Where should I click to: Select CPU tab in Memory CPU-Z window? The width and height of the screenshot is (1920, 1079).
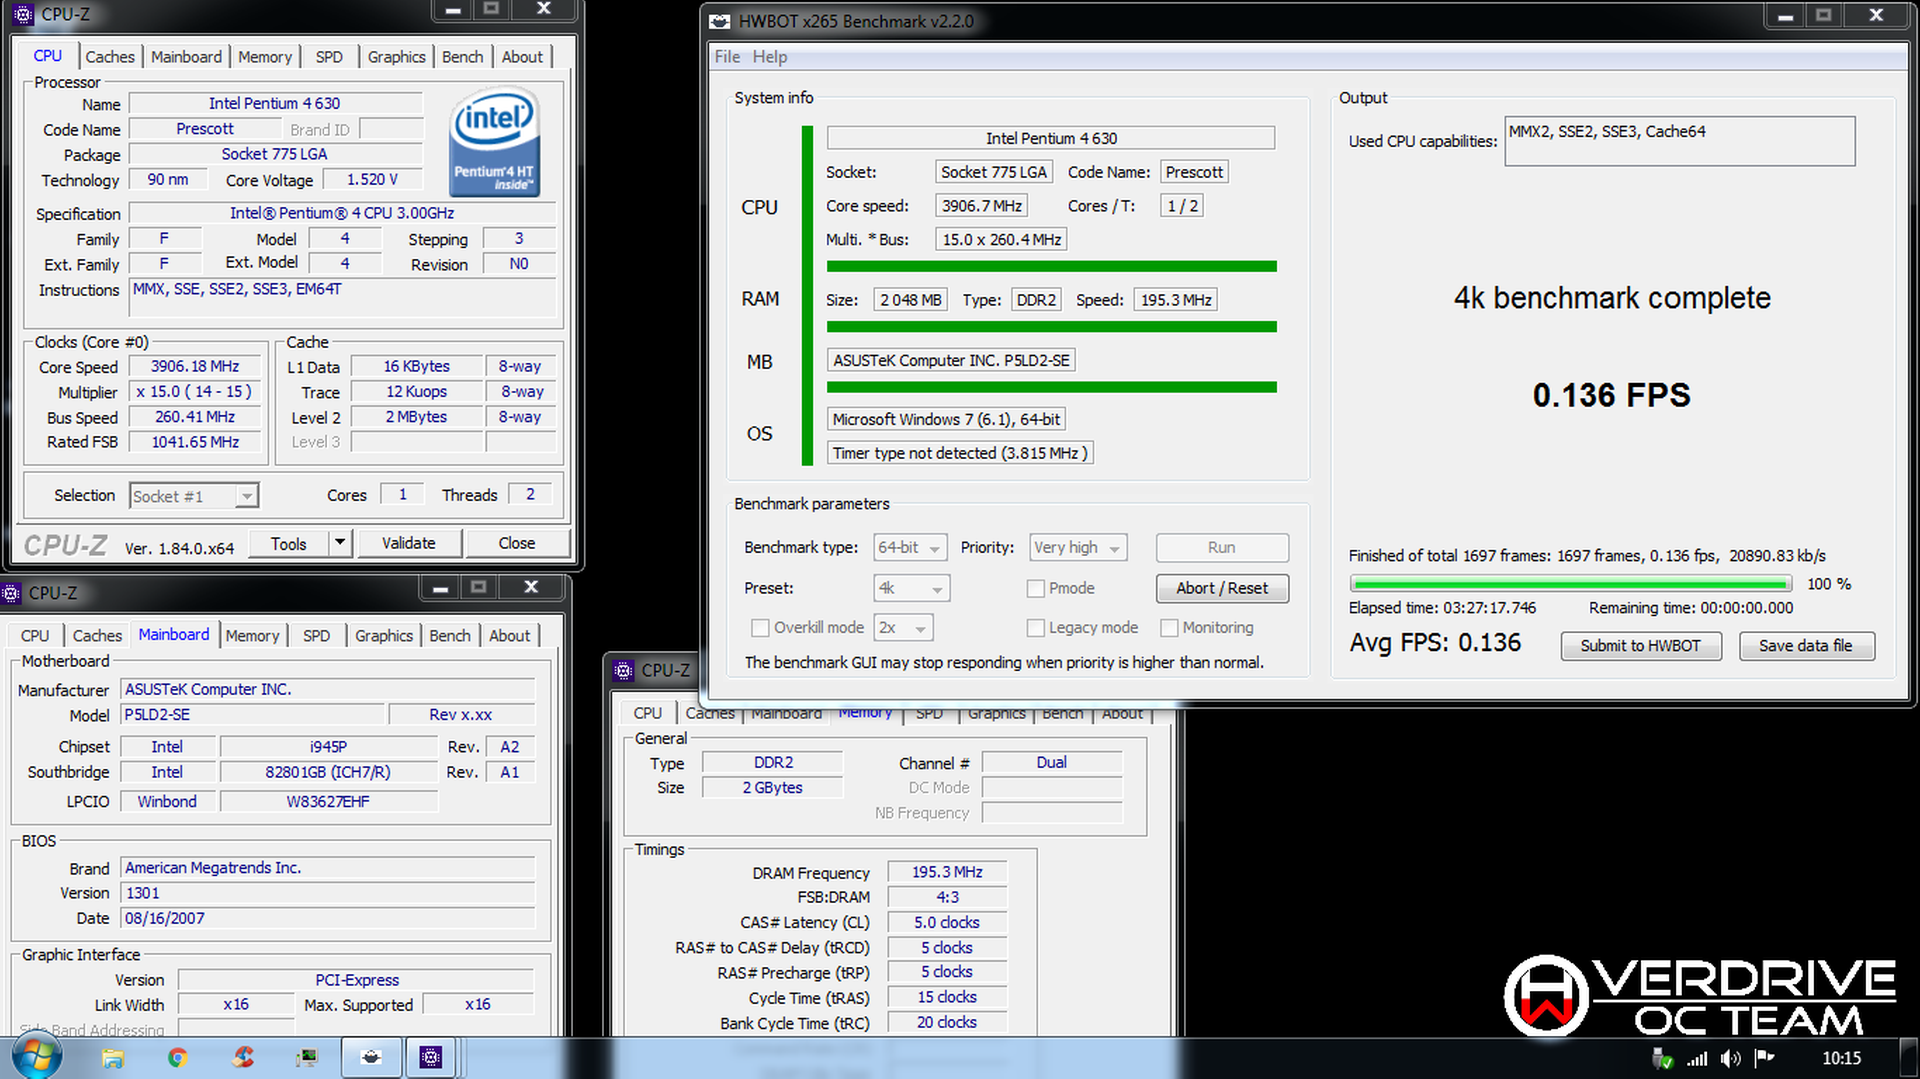pos(647,713)
